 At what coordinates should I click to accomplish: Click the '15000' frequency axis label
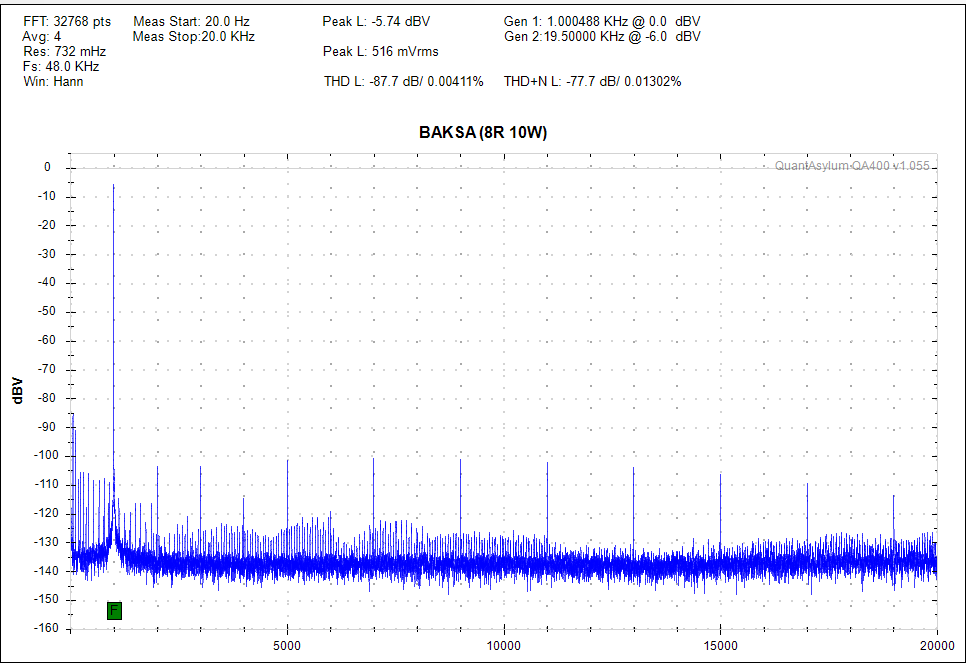tap(720, 646)
